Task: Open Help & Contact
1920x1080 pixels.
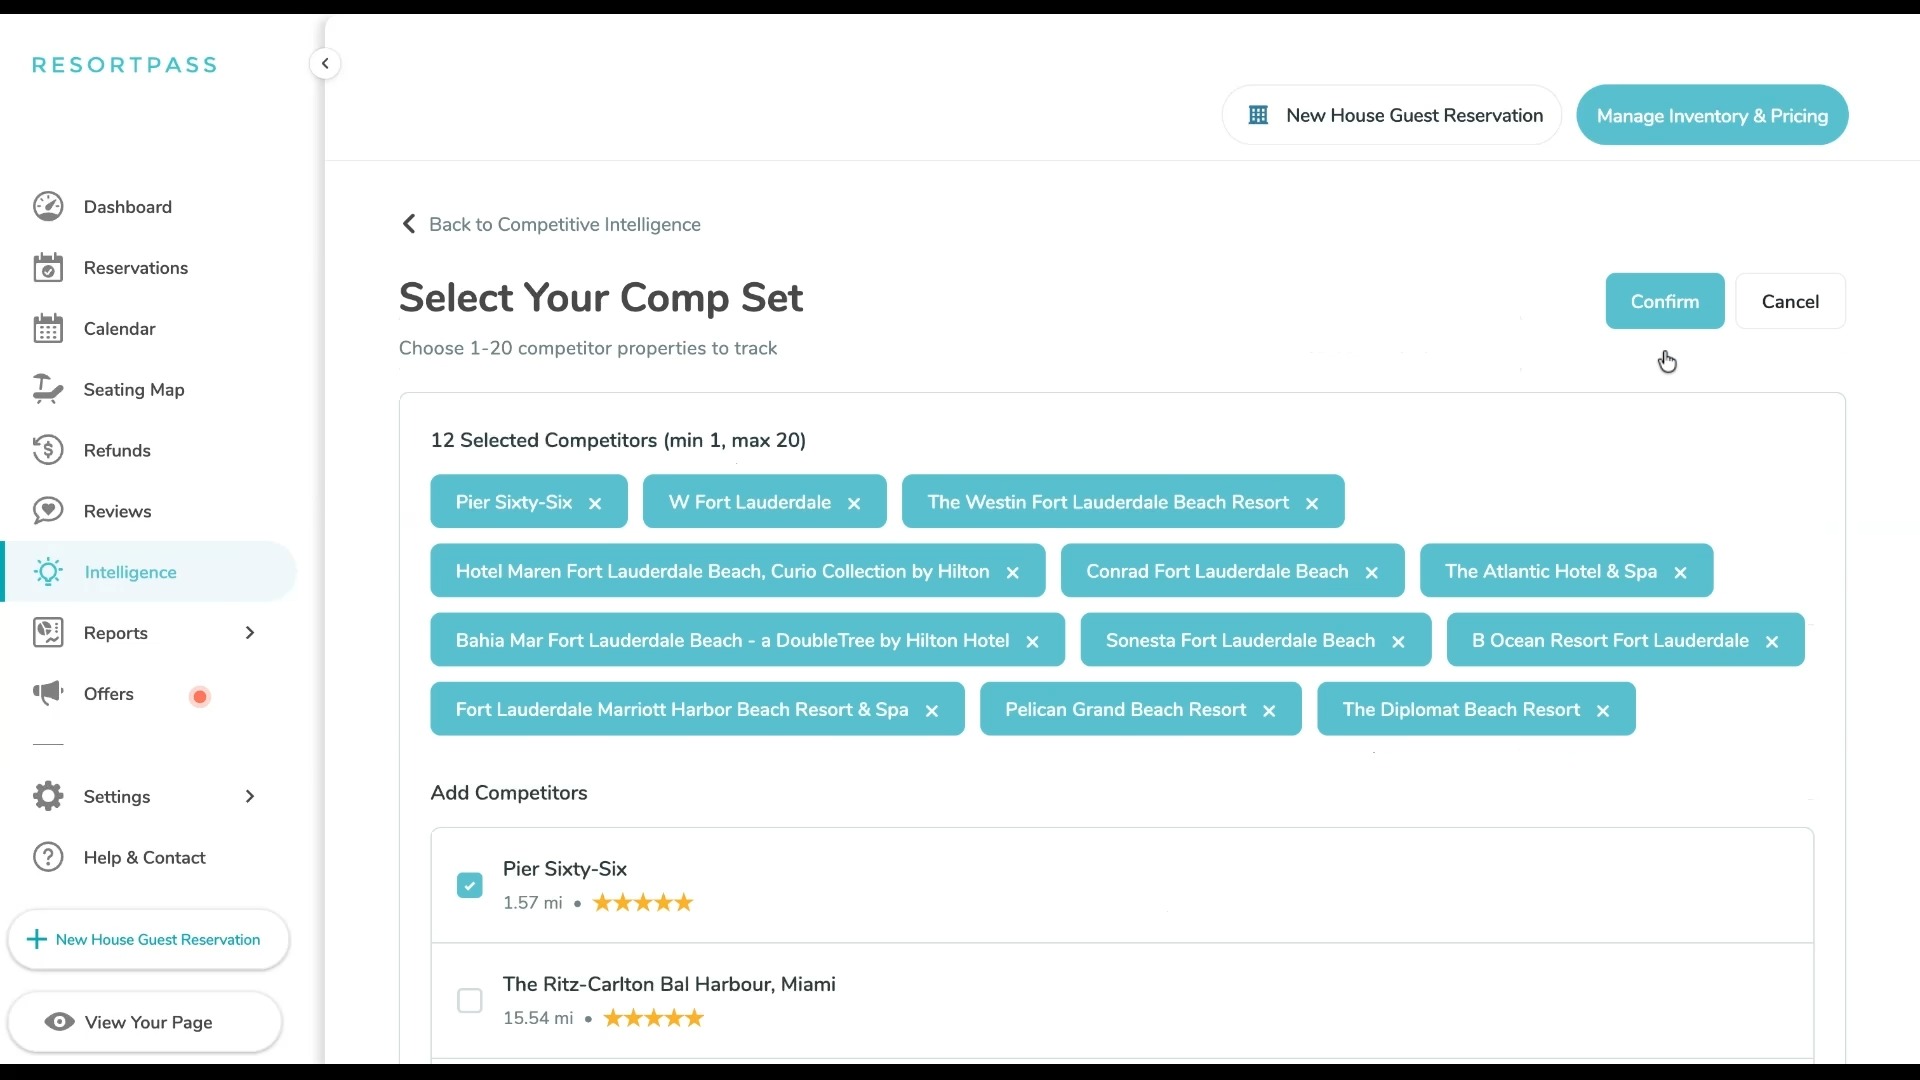Action: pos(143,857)
